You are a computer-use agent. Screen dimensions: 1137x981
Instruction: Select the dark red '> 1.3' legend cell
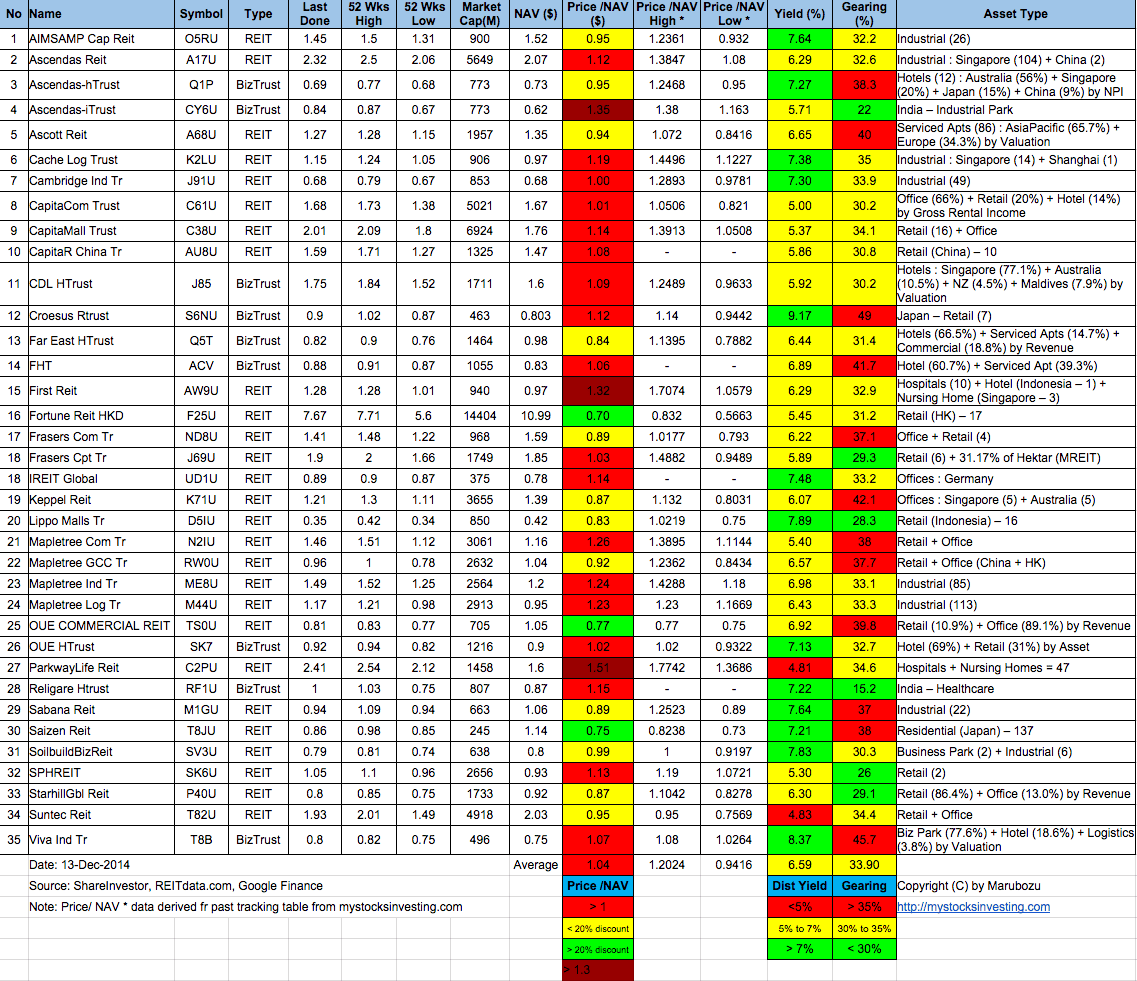598,970
